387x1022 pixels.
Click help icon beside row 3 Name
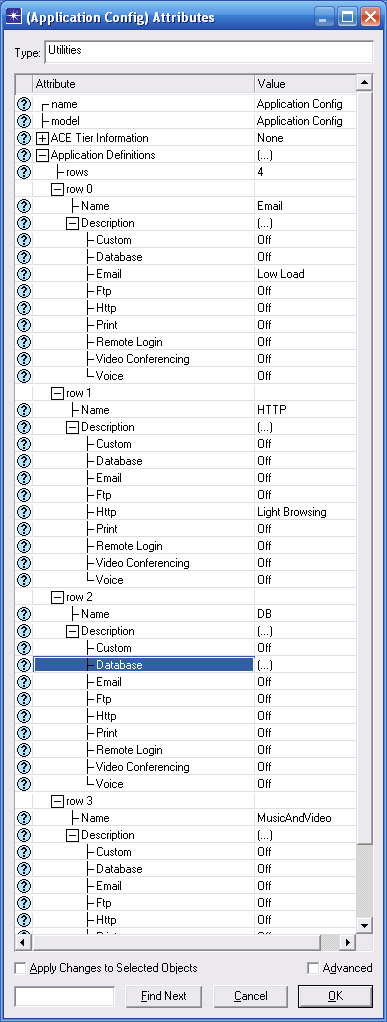click(23, 818)
